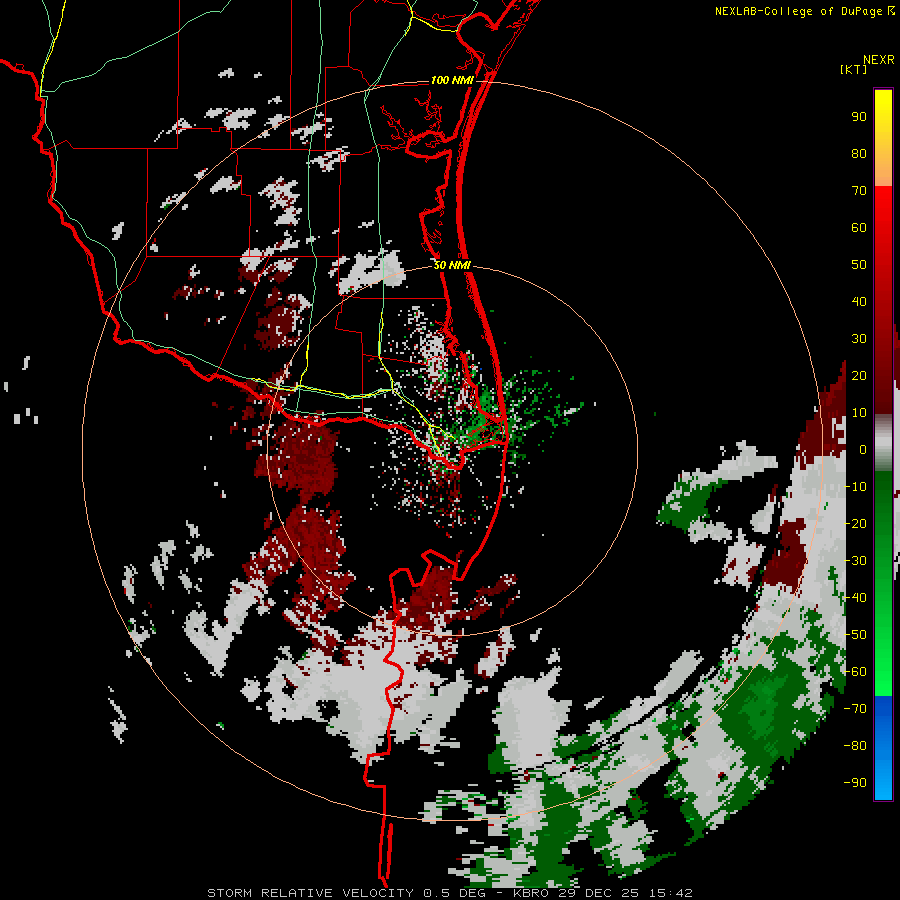Click the -70 scale value
Viewport: 900px width, 900px height.
click(x=855, y=709)
